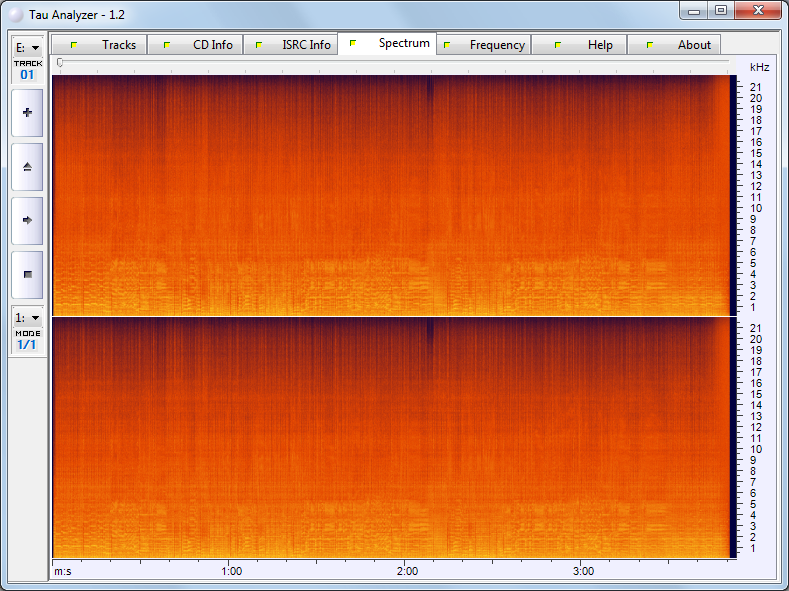Click the TRACK 01 indicator
Screen dimensions: 789x591
point(27,70)
